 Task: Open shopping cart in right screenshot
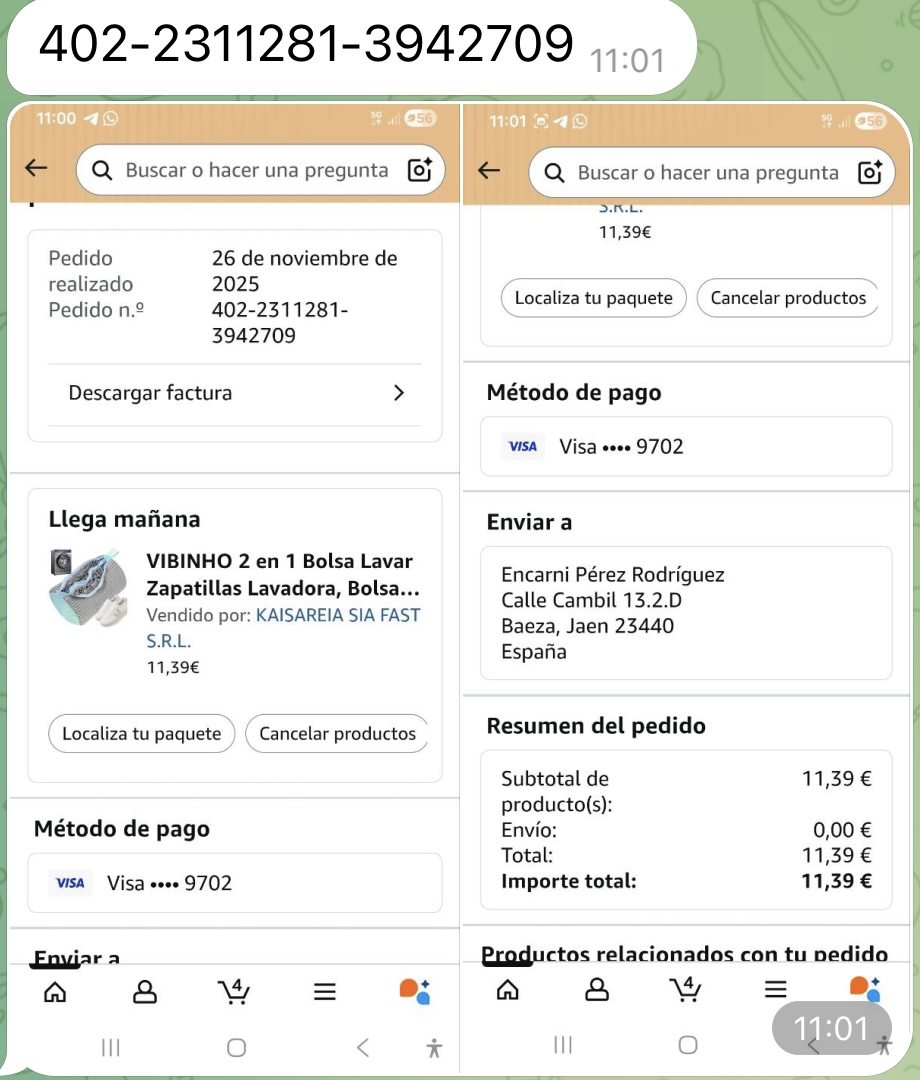(x=686, y=989)
